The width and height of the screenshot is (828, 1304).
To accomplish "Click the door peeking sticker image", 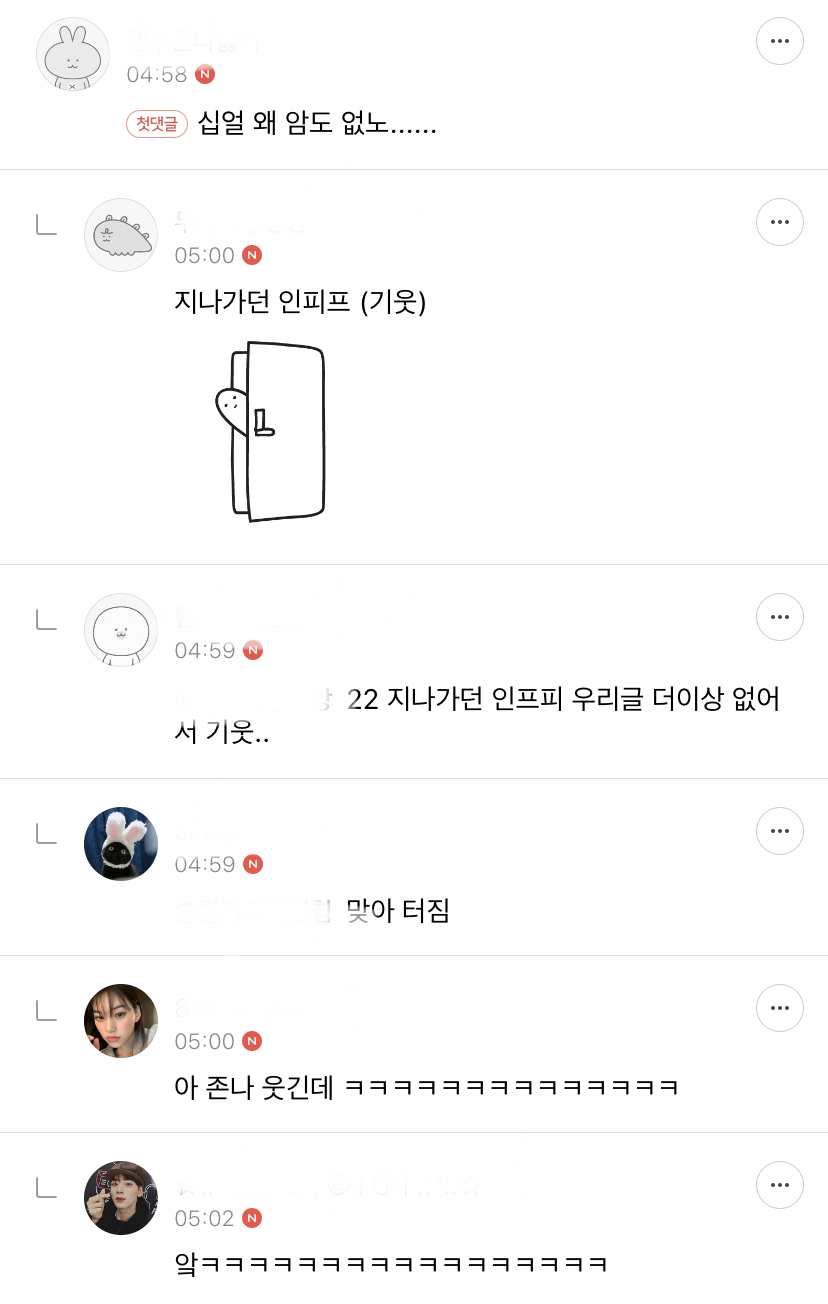I will [x=271, y=432].
